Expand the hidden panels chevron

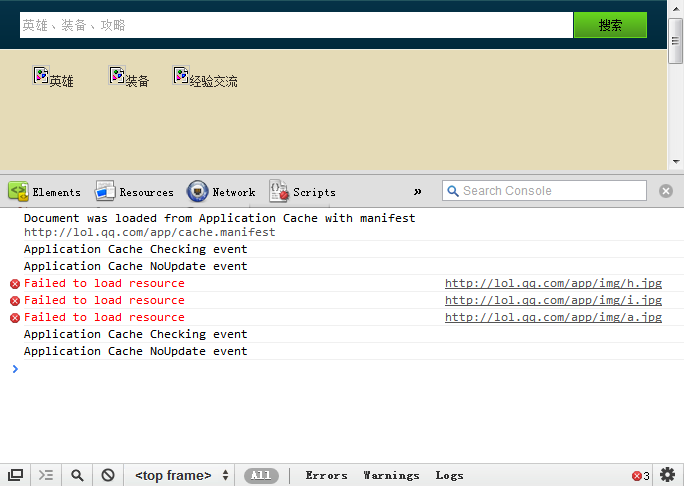(x=418, y=192)
